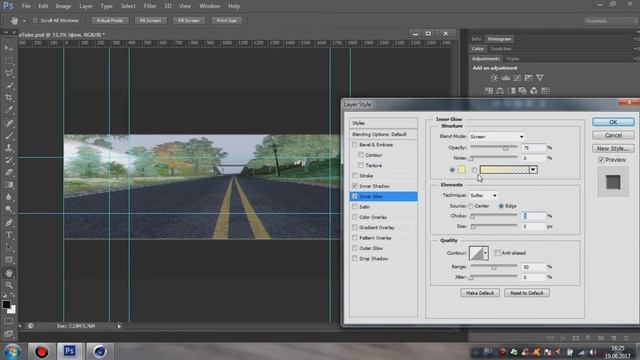Viewport: 640px width, 360px height.
Task: Enable the Color Overlay style
Action: click(x=355, y=217)
